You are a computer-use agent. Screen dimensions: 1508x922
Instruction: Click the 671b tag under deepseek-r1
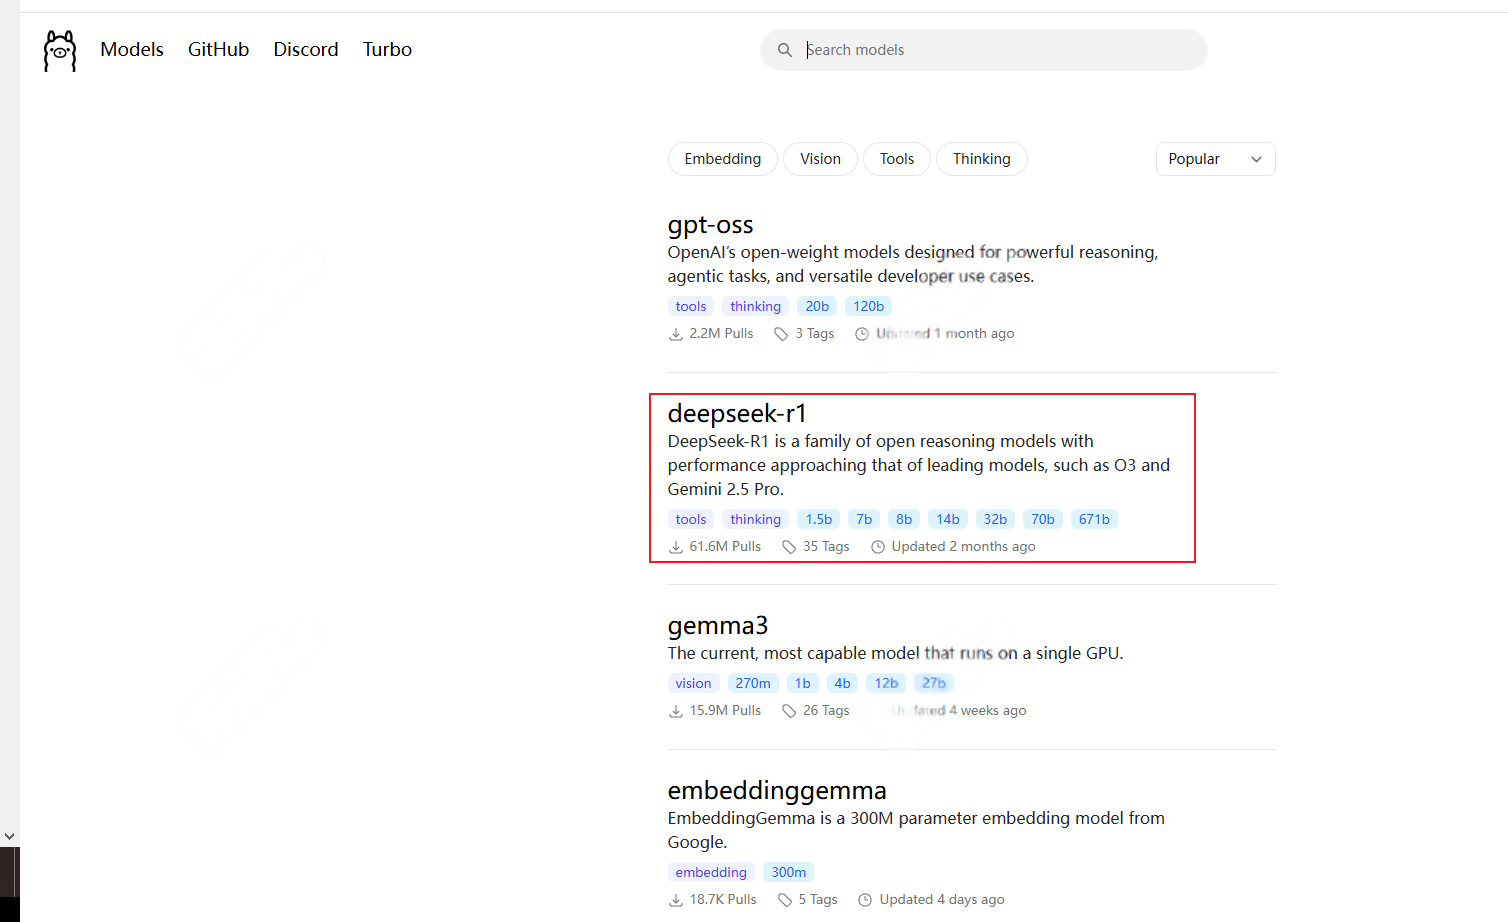(x=1094, y=520)
